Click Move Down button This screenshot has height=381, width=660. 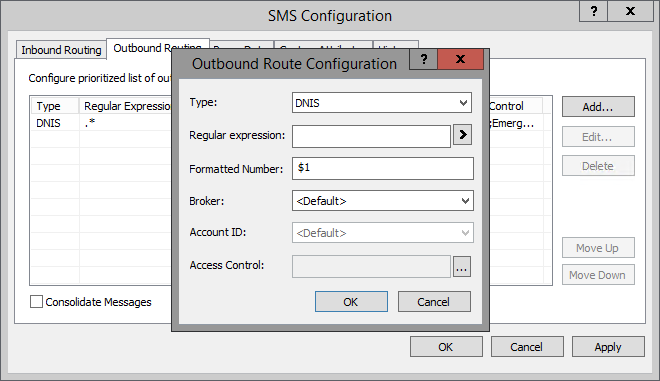(x=598, y=275)
